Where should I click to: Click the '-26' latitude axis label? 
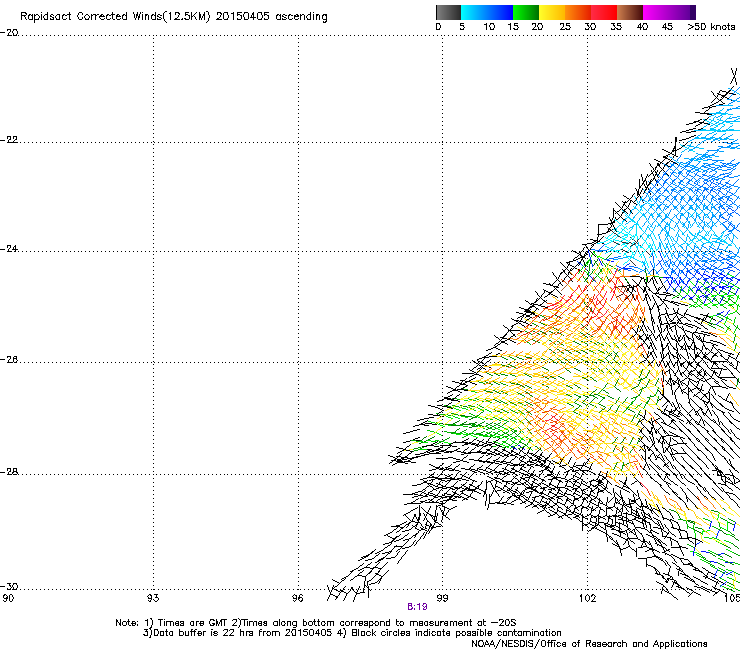pyautogui.click(x=9, y=360)
